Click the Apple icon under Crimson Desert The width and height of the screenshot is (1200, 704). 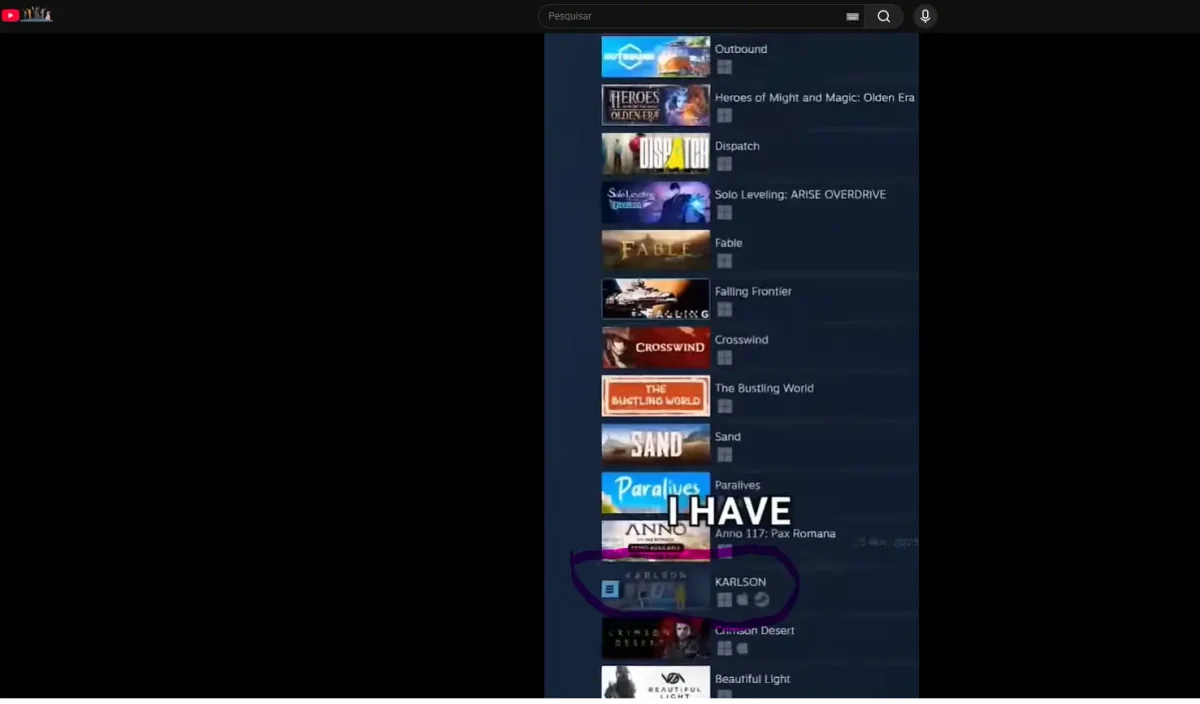point(741,648)
